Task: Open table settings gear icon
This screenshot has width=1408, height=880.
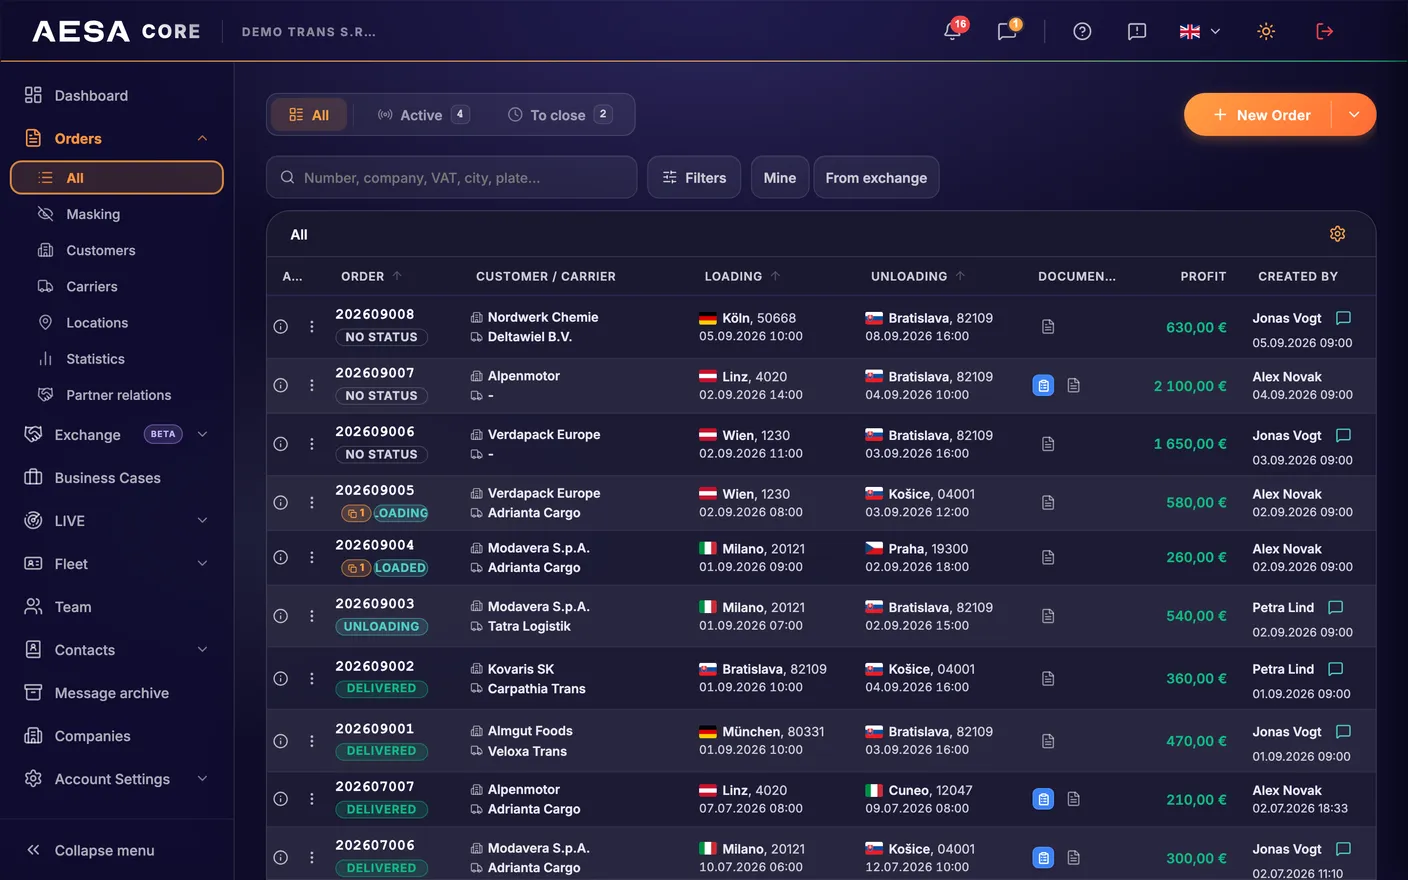Action: tap(1337, 234)
